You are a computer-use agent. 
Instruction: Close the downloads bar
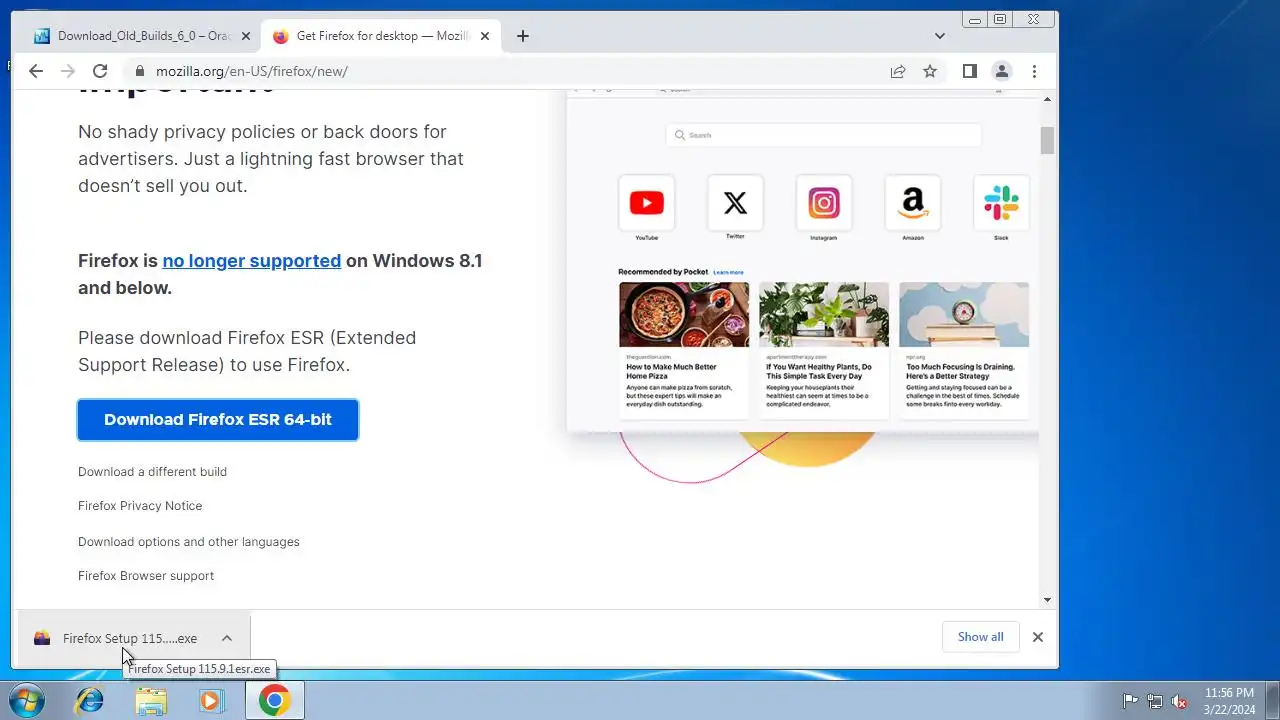(1038, 637)
